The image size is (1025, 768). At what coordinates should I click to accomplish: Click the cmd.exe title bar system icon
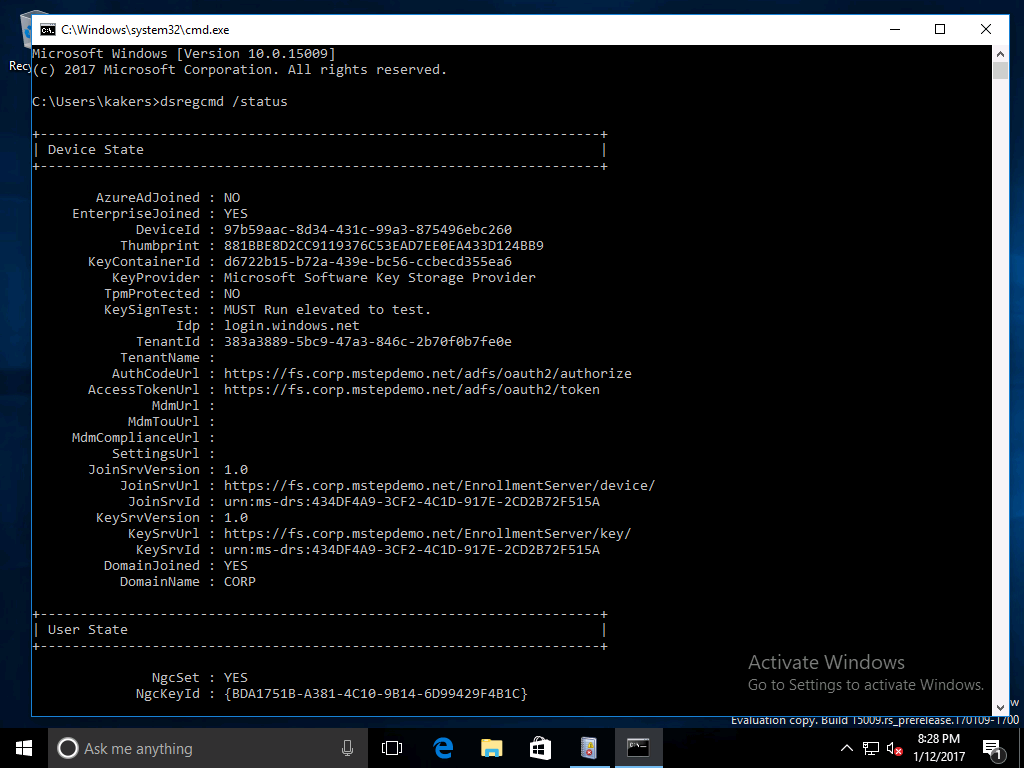[47, 30]
